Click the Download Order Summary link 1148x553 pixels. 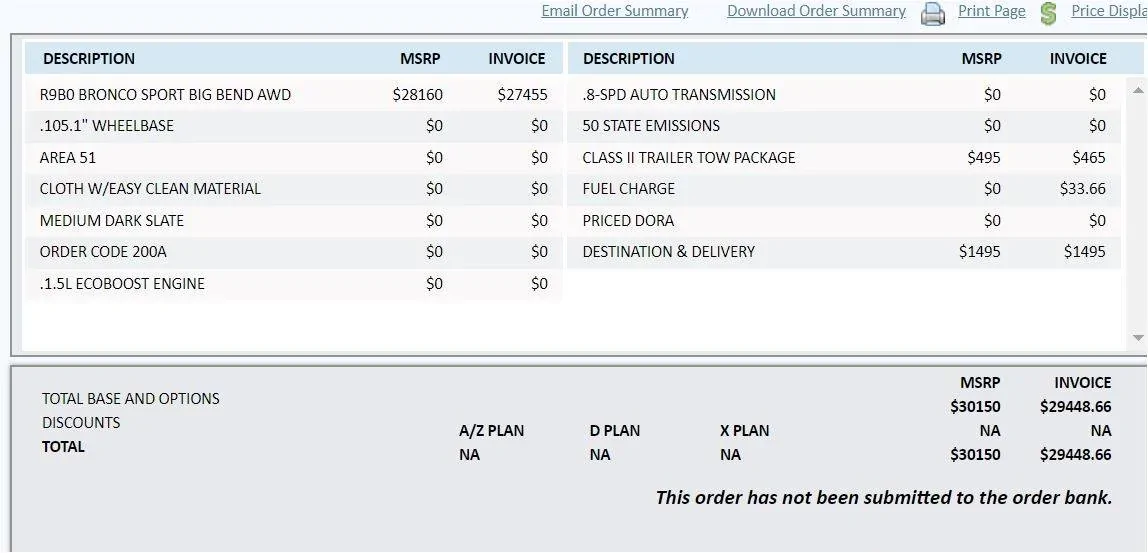click(x=816, y=11)
